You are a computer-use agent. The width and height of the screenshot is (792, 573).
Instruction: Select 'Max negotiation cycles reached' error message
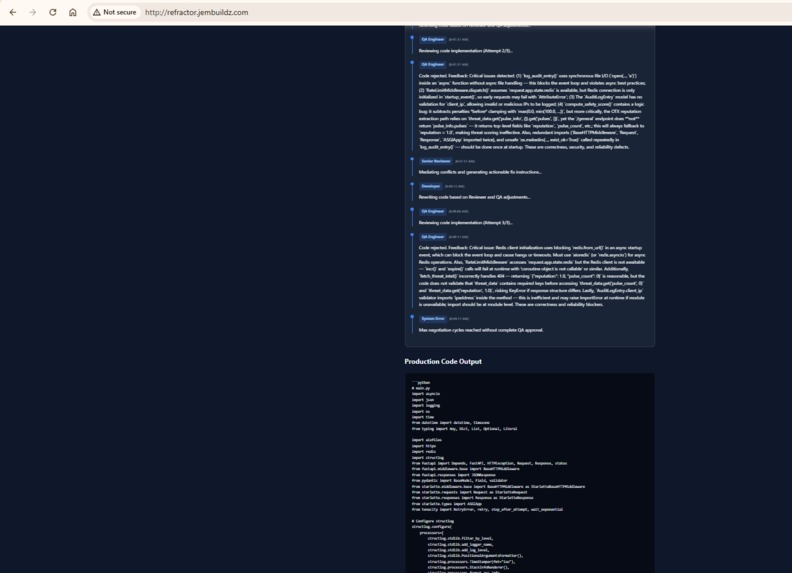coord(481,330)
